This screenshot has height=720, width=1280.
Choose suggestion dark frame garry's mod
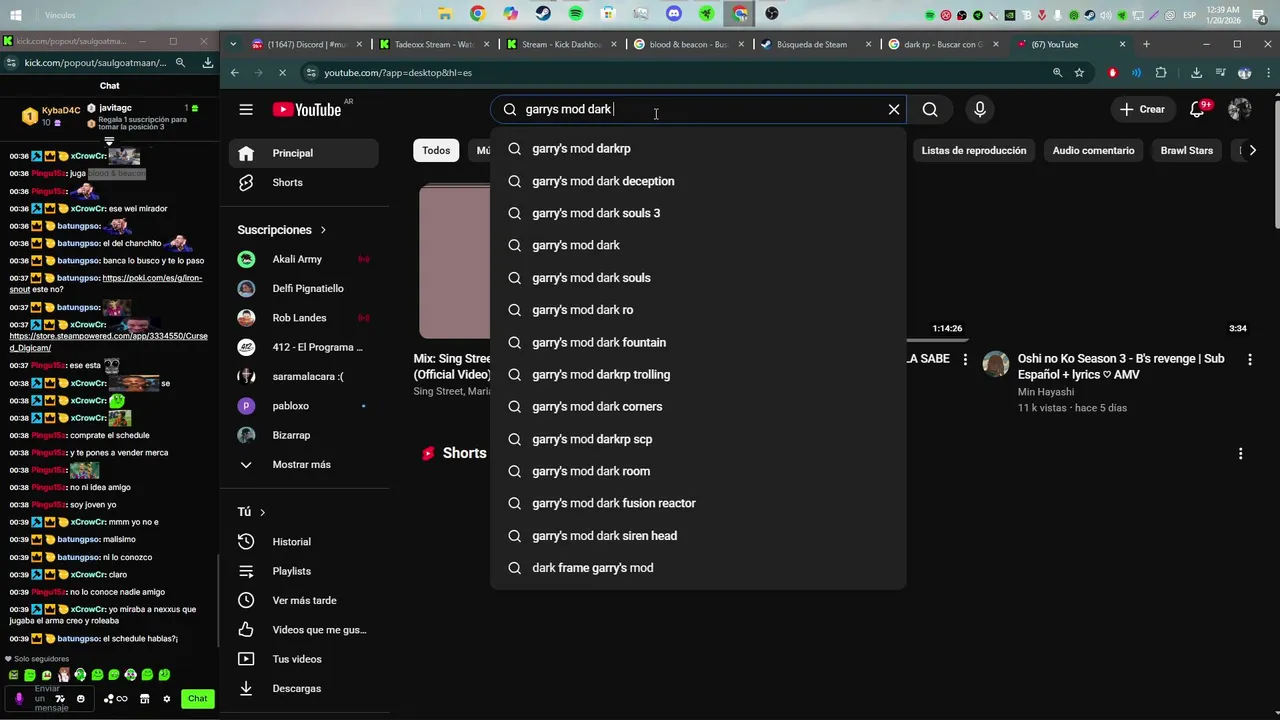698,568
